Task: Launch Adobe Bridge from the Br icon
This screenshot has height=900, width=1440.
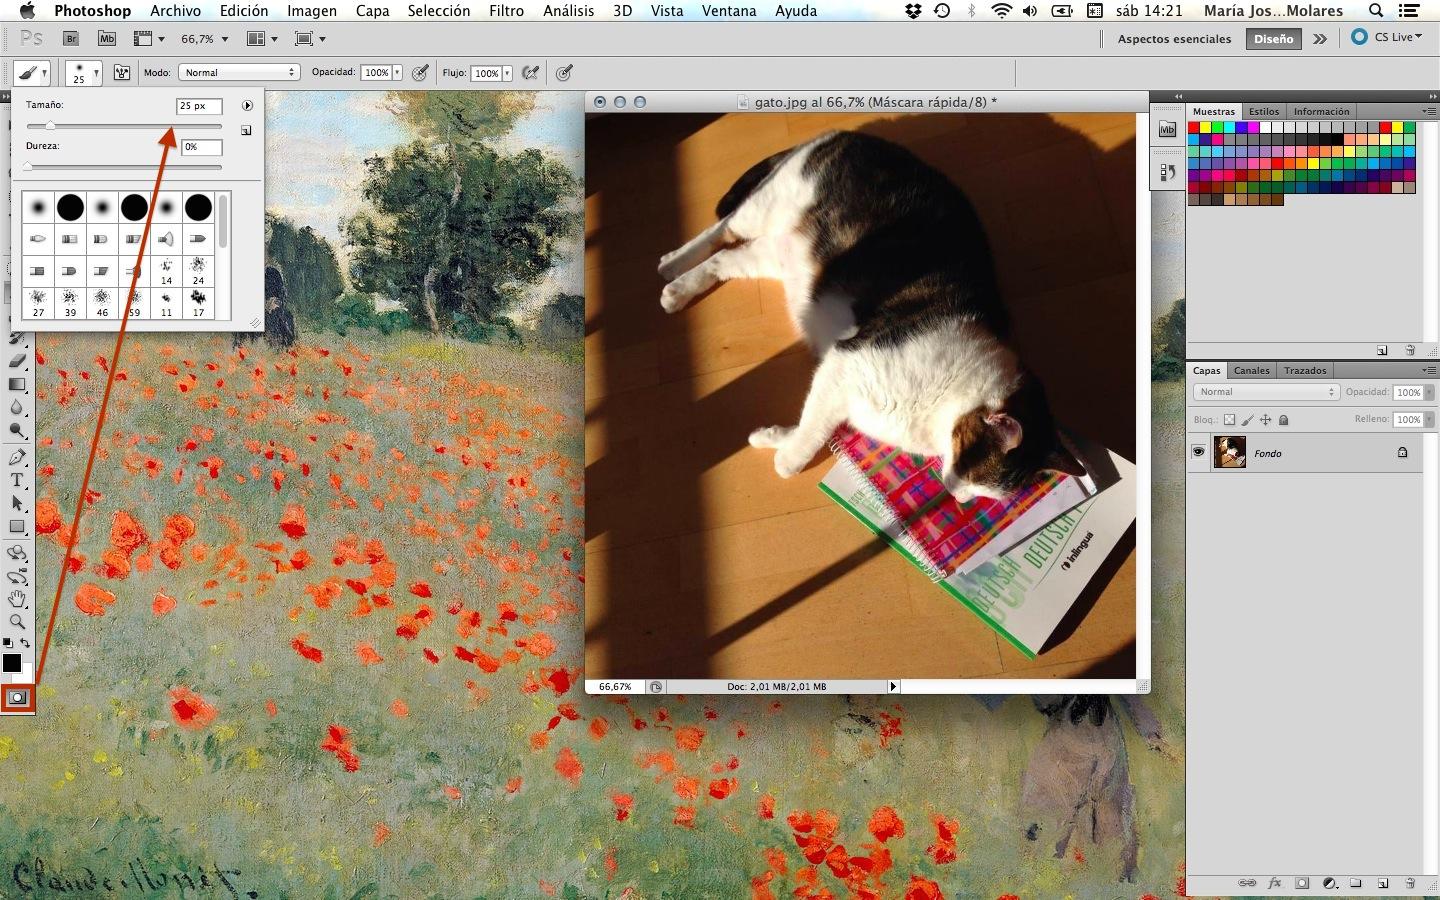Action: coord(71,39)
